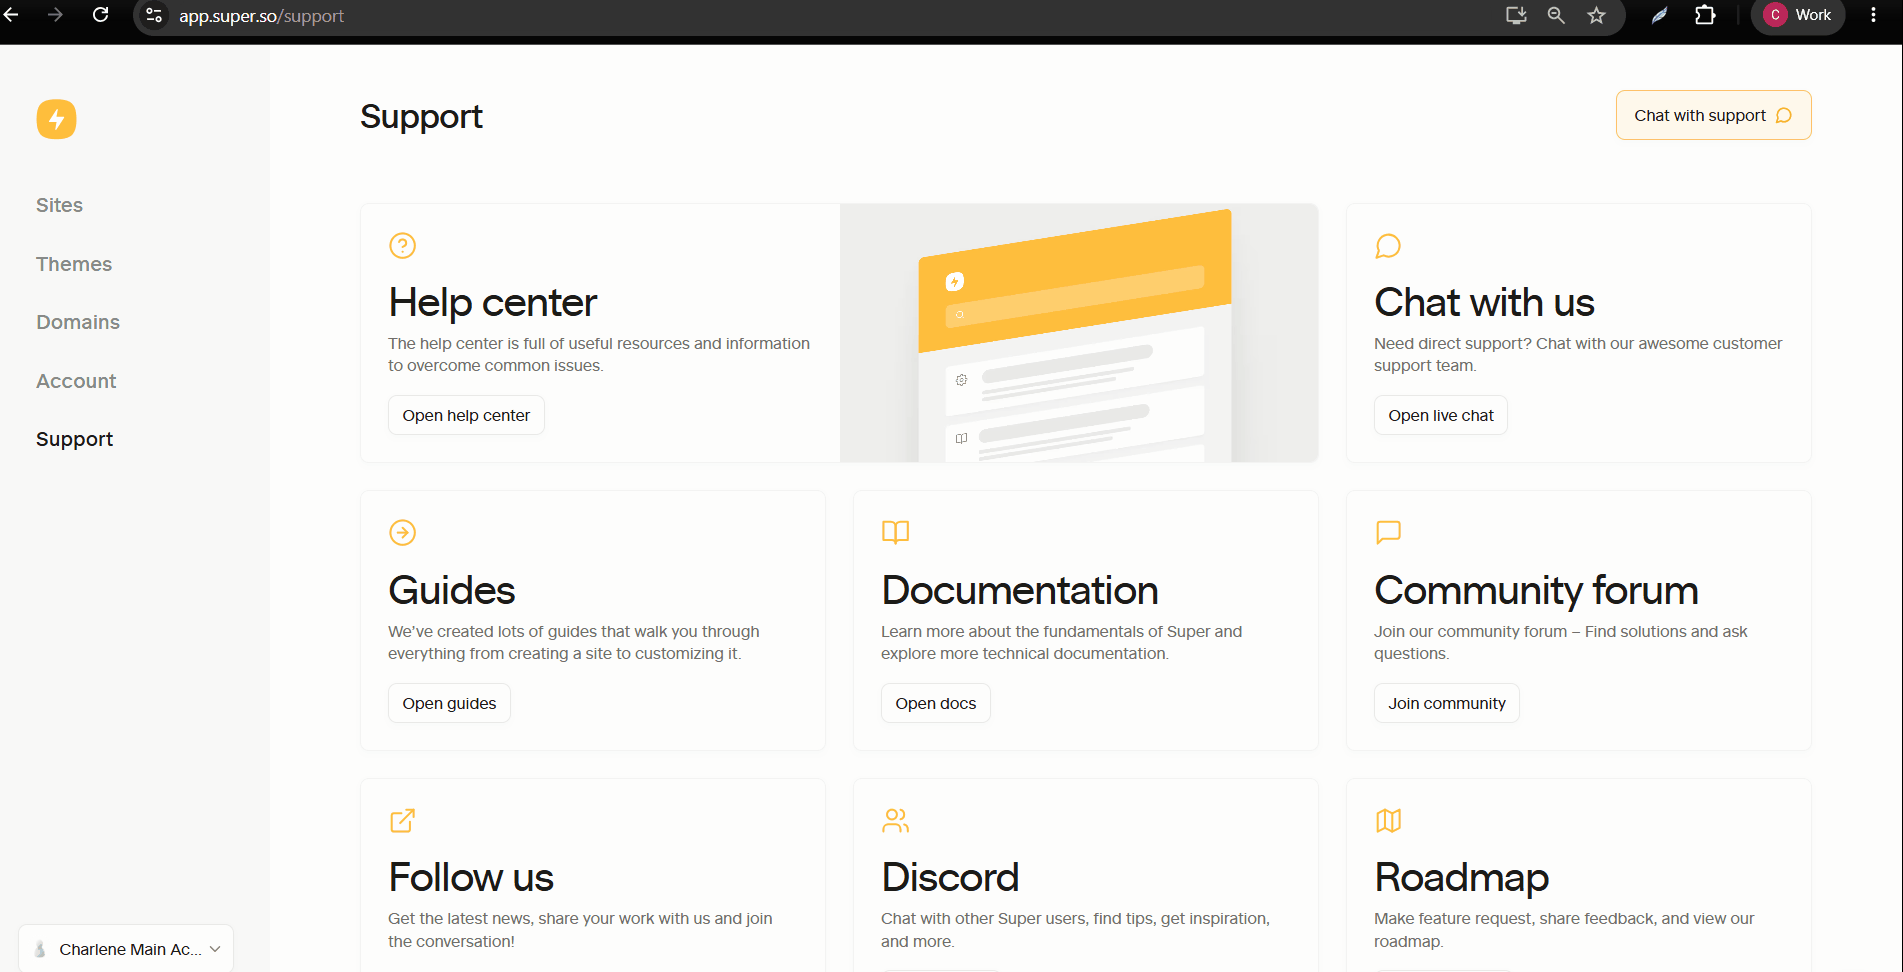Navigate to Domains in the sidebar
Image resolution: width=1903 pixels, height=972 pixels.
[x=78, y=322]
